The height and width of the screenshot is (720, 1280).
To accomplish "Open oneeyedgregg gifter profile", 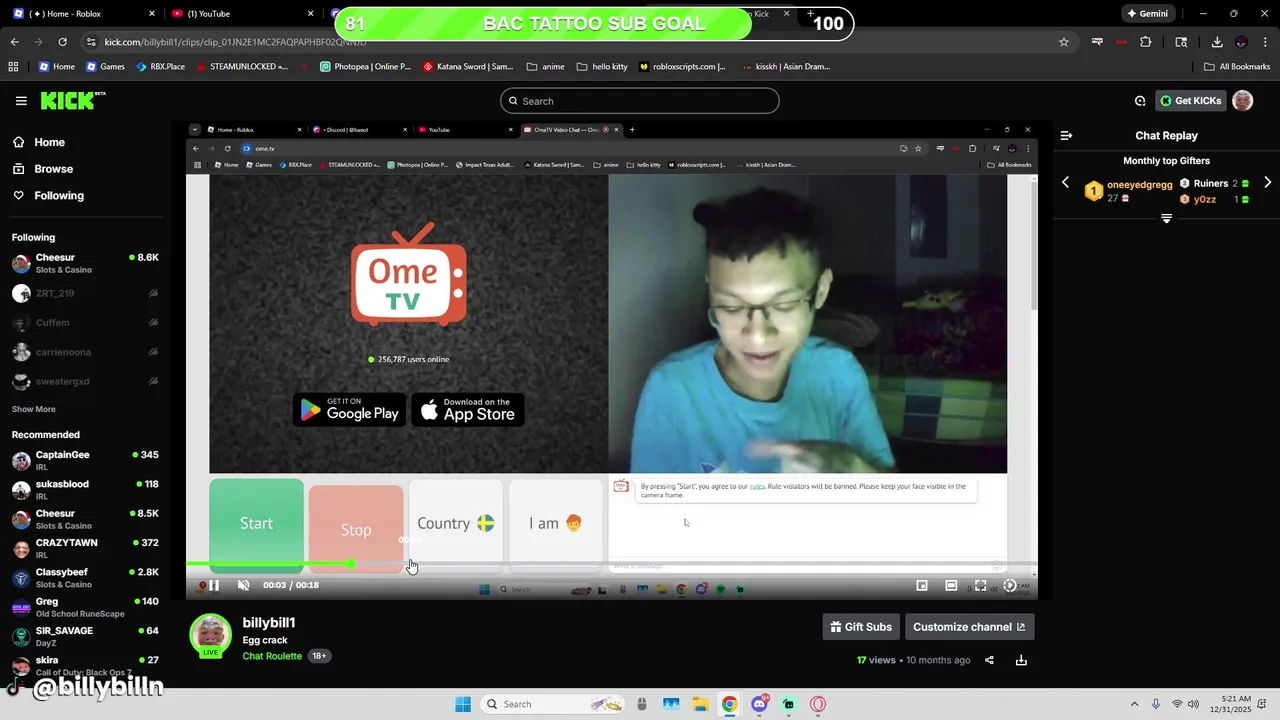I will point(1139,185).
